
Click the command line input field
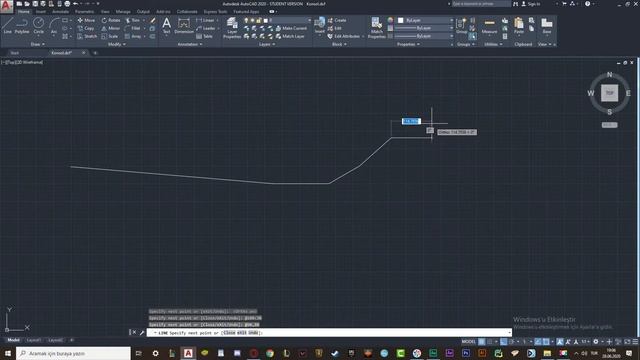point(329,333)
